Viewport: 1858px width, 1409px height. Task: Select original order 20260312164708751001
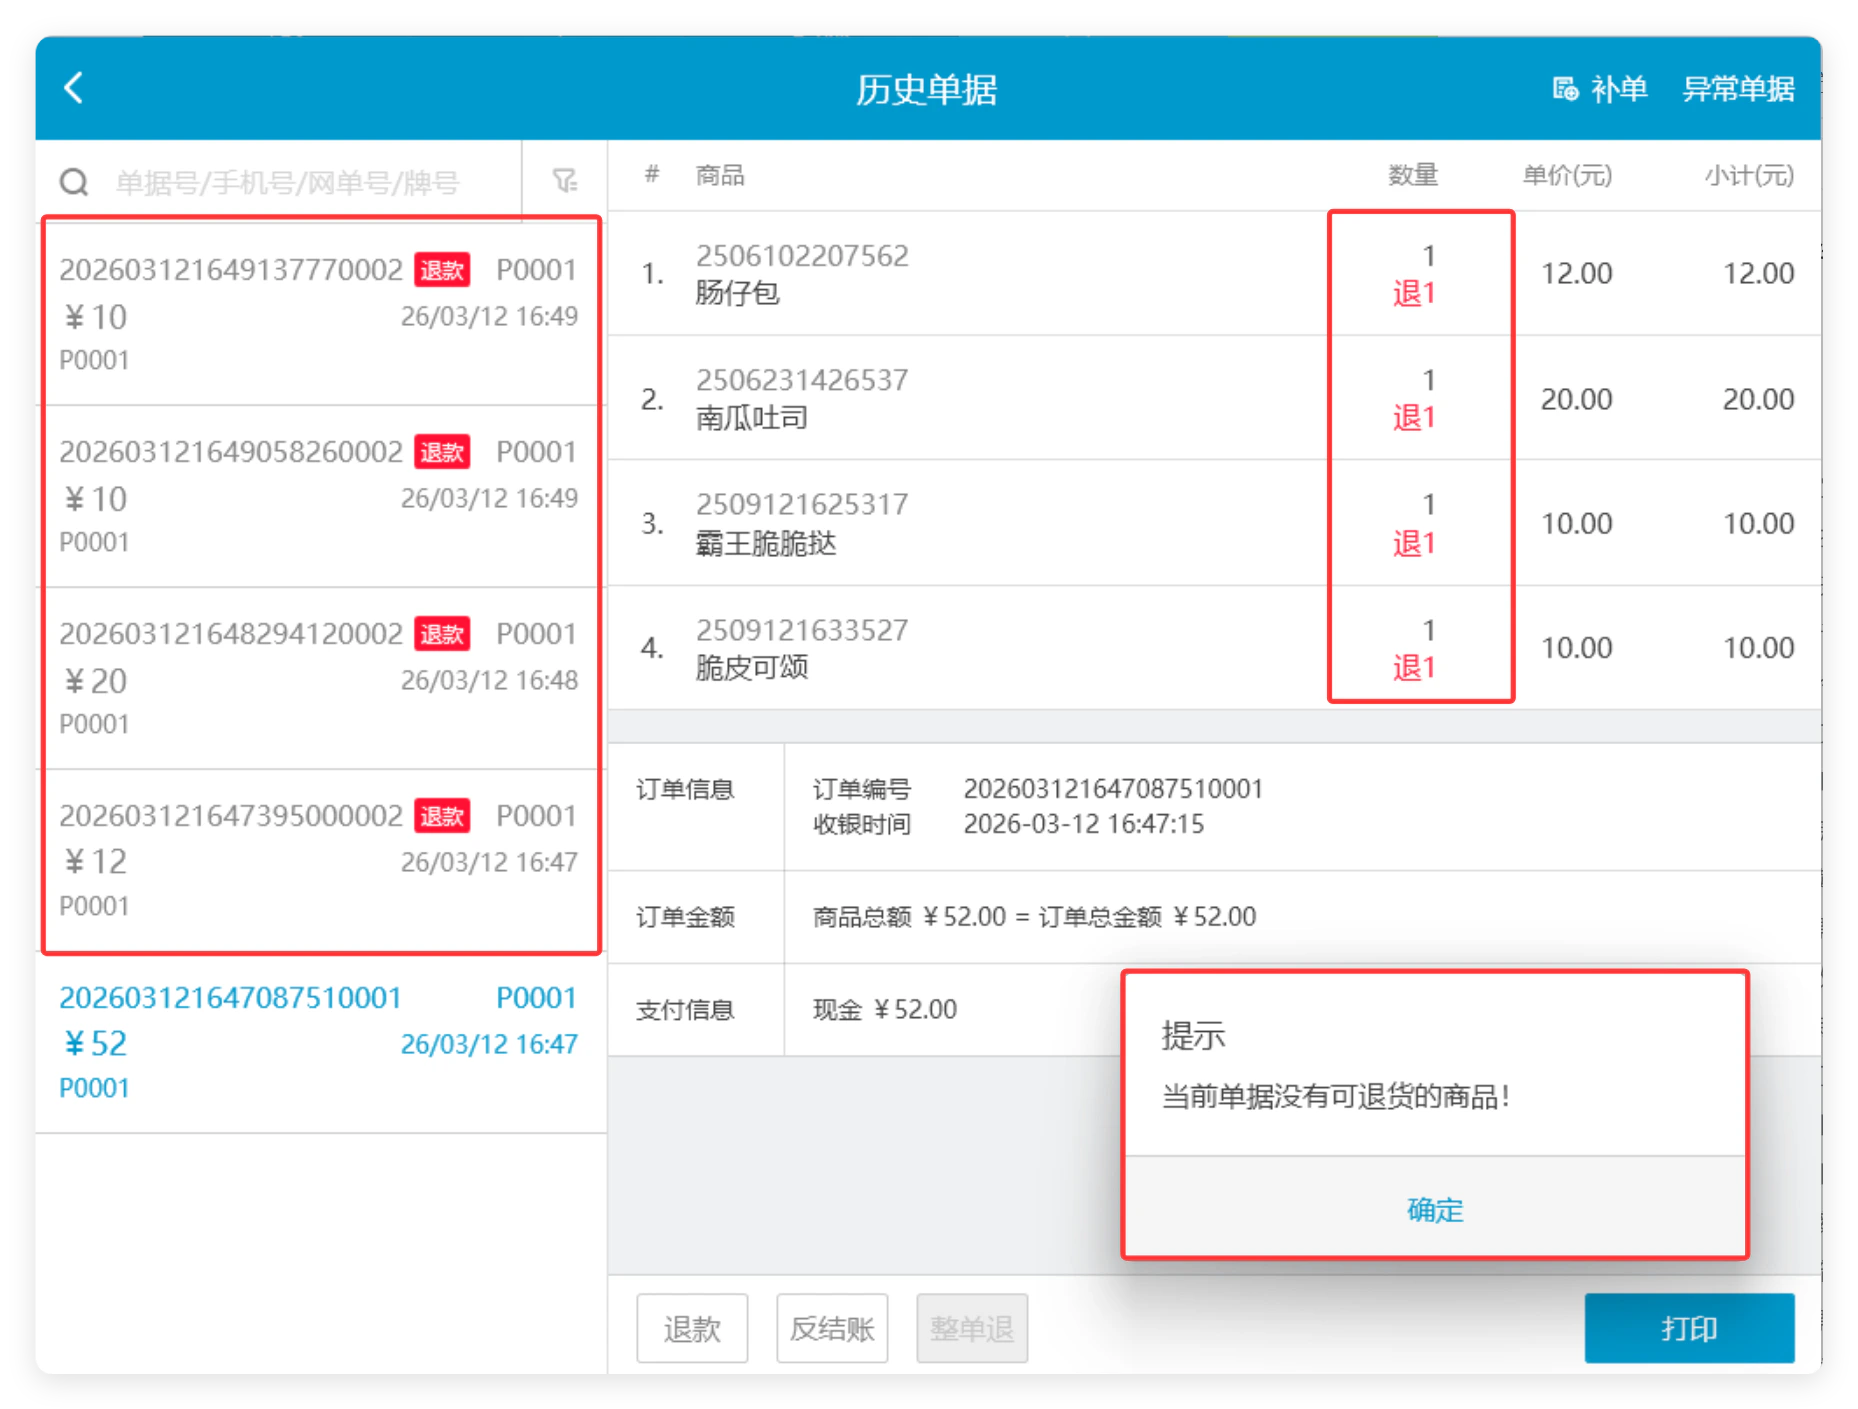point(321,1042)
